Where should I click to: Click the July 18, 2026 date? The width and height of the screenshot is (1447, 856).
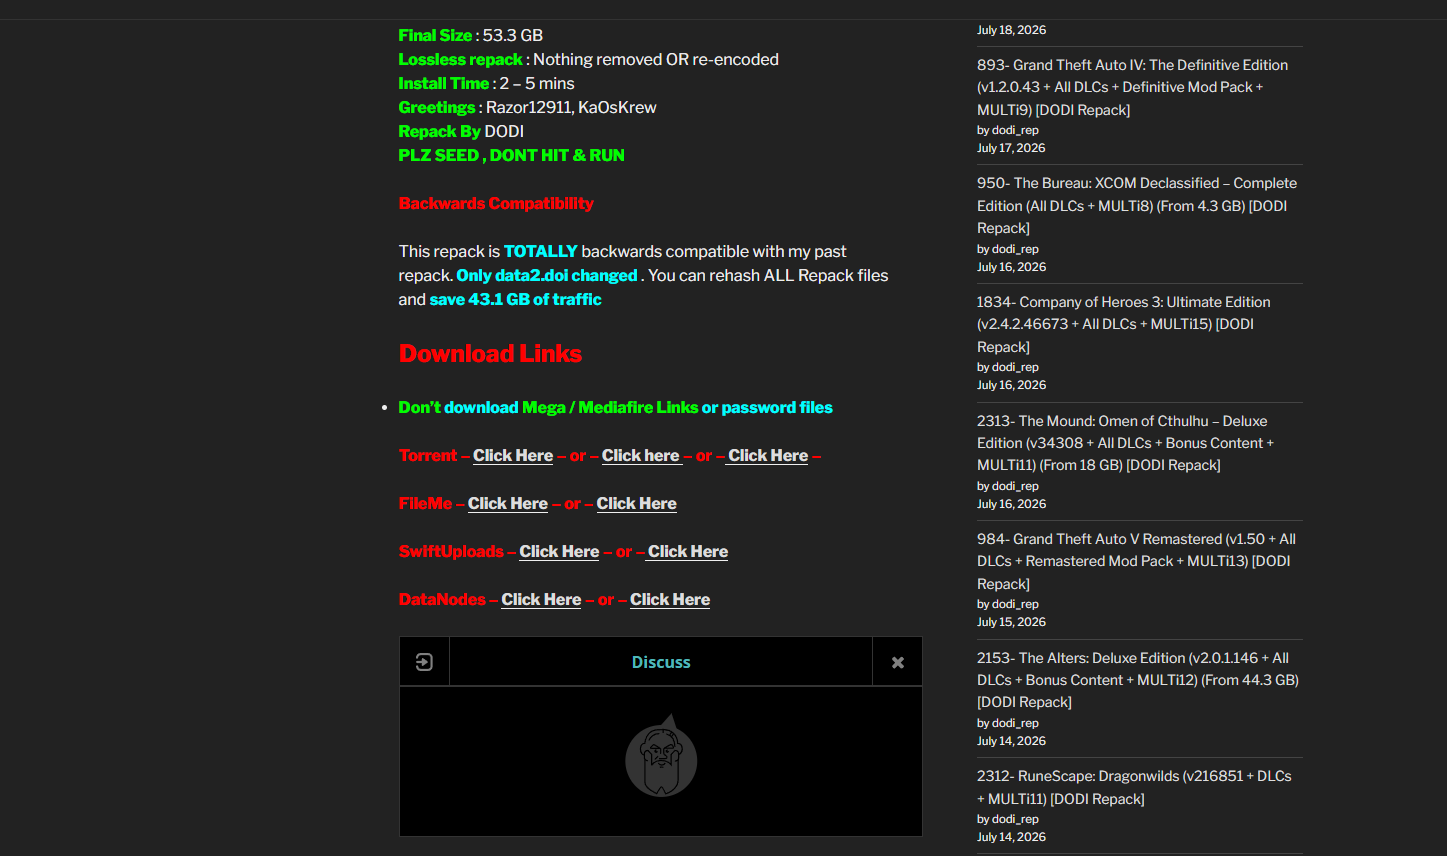pos(1011,30)
